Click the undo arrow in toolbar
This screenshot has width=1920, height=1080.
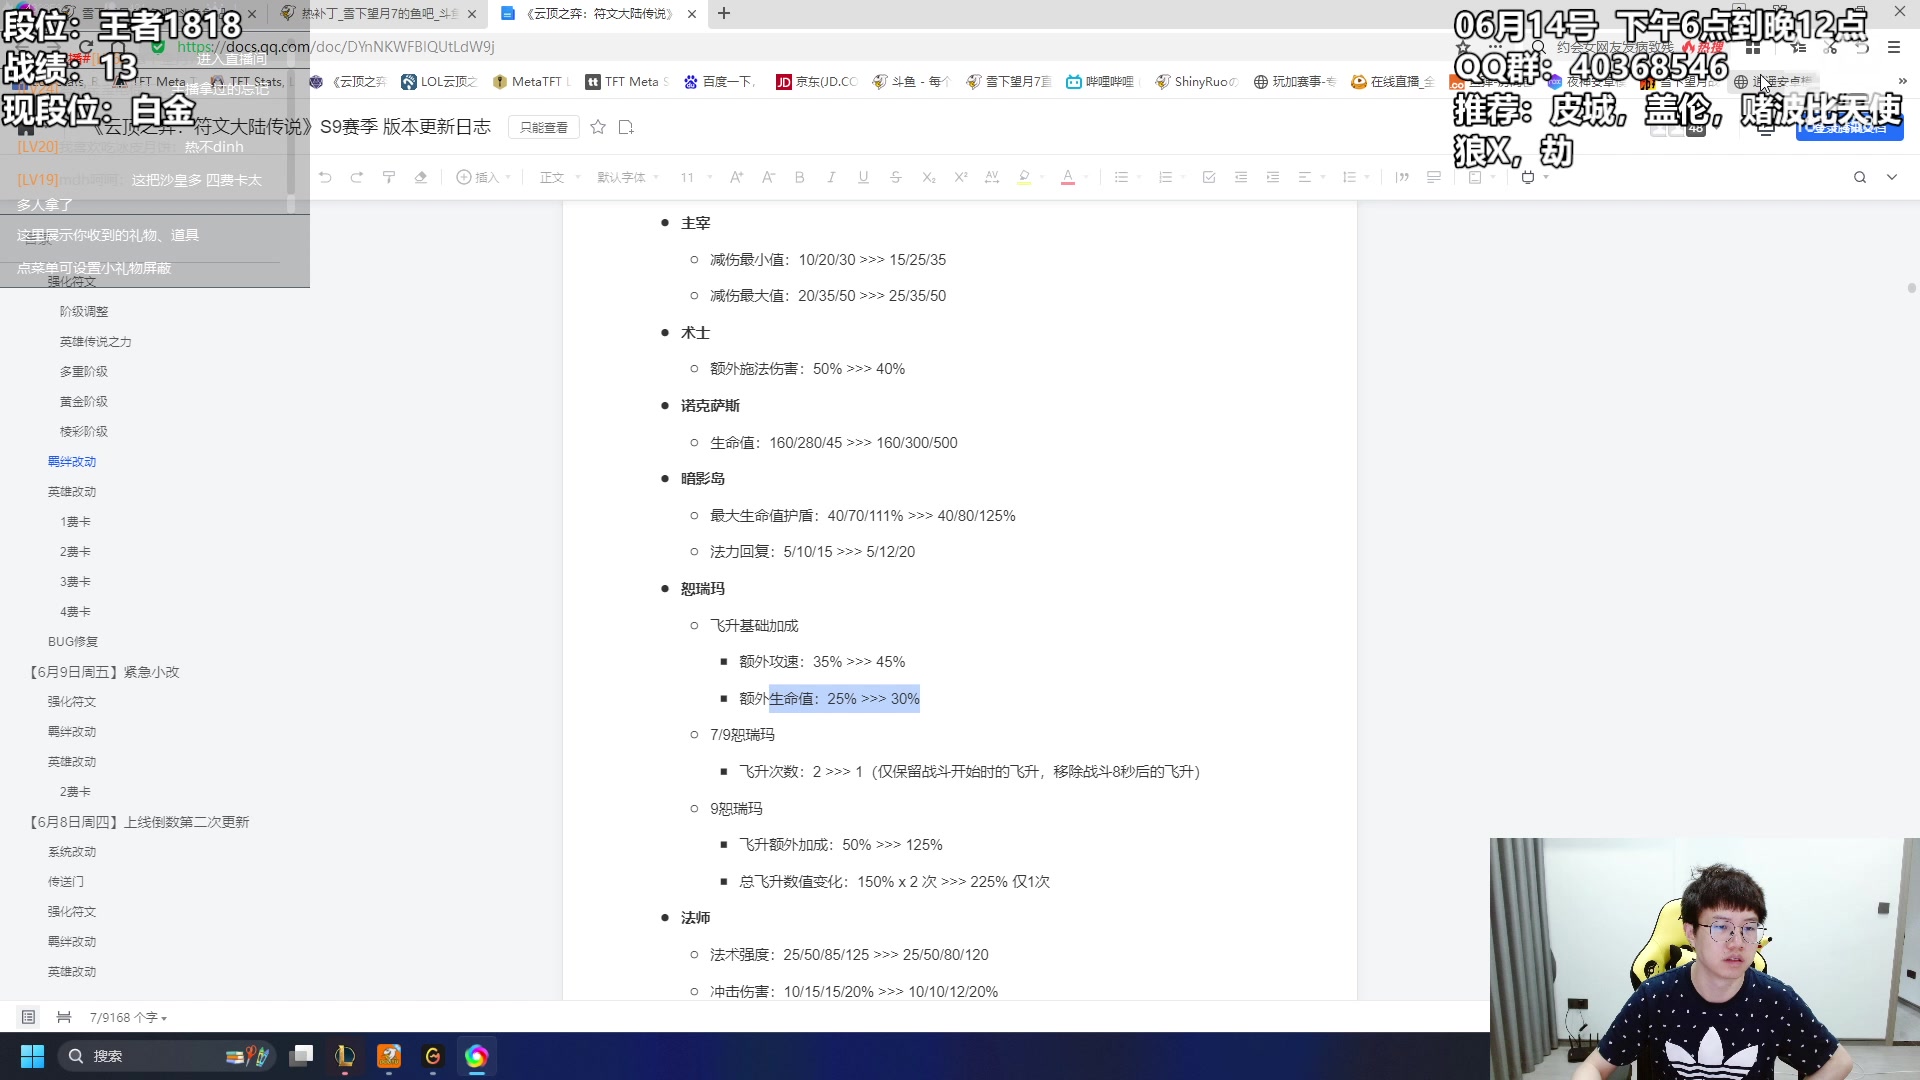tap(325, 177)
